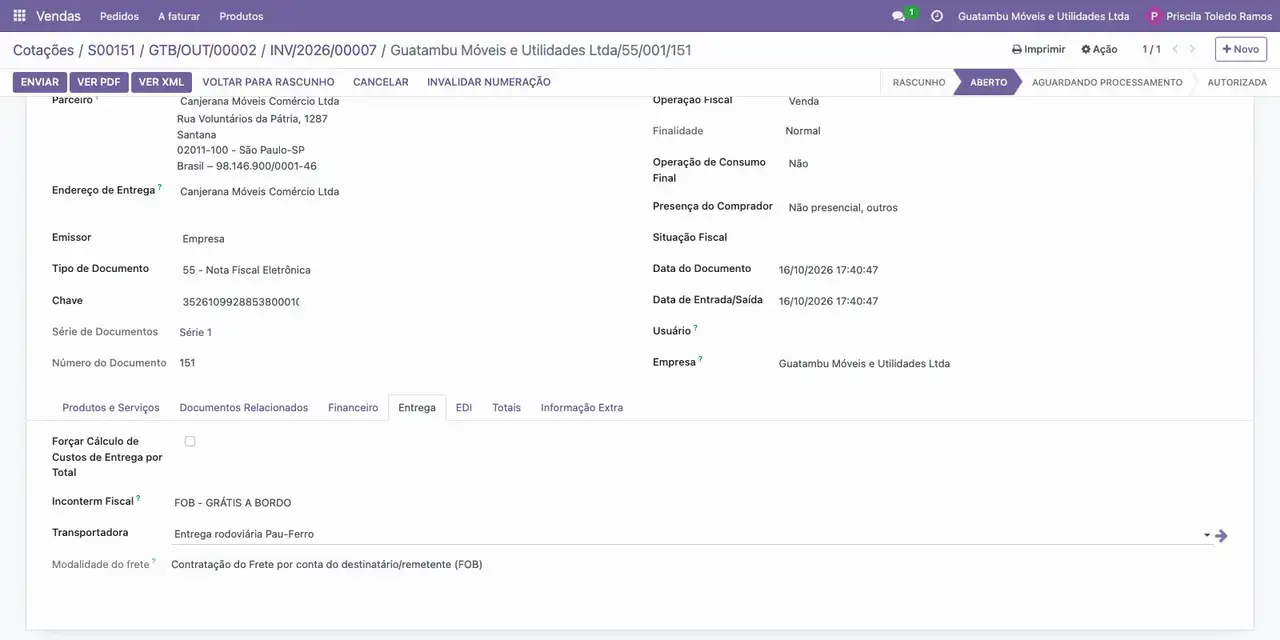
Task: Open S00151 breadcrumb link
Action: click(111, 50)
